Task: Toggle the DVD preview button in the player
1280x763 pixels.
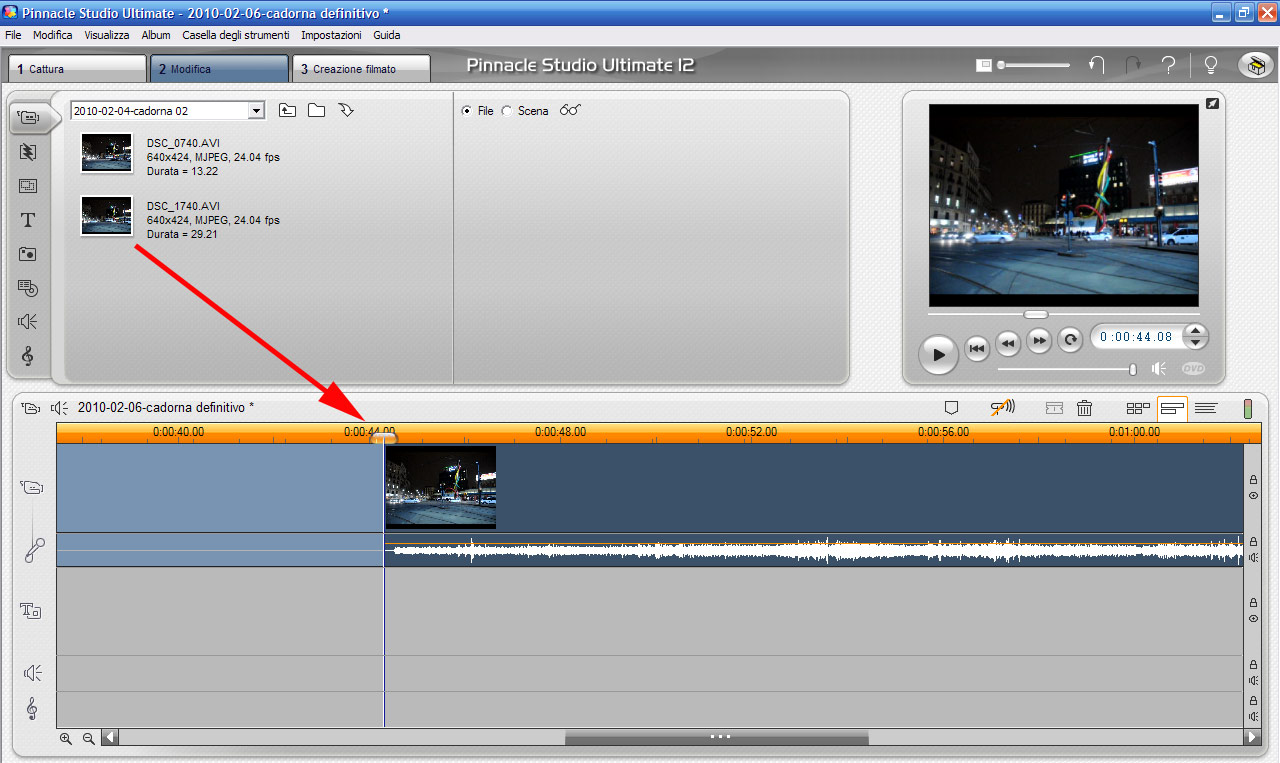Action: [1193, 369]
